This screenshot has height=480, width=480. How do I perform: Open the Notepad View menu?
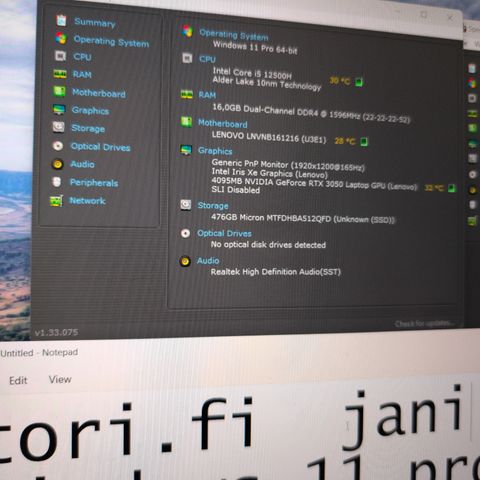(x=60, y=379)
